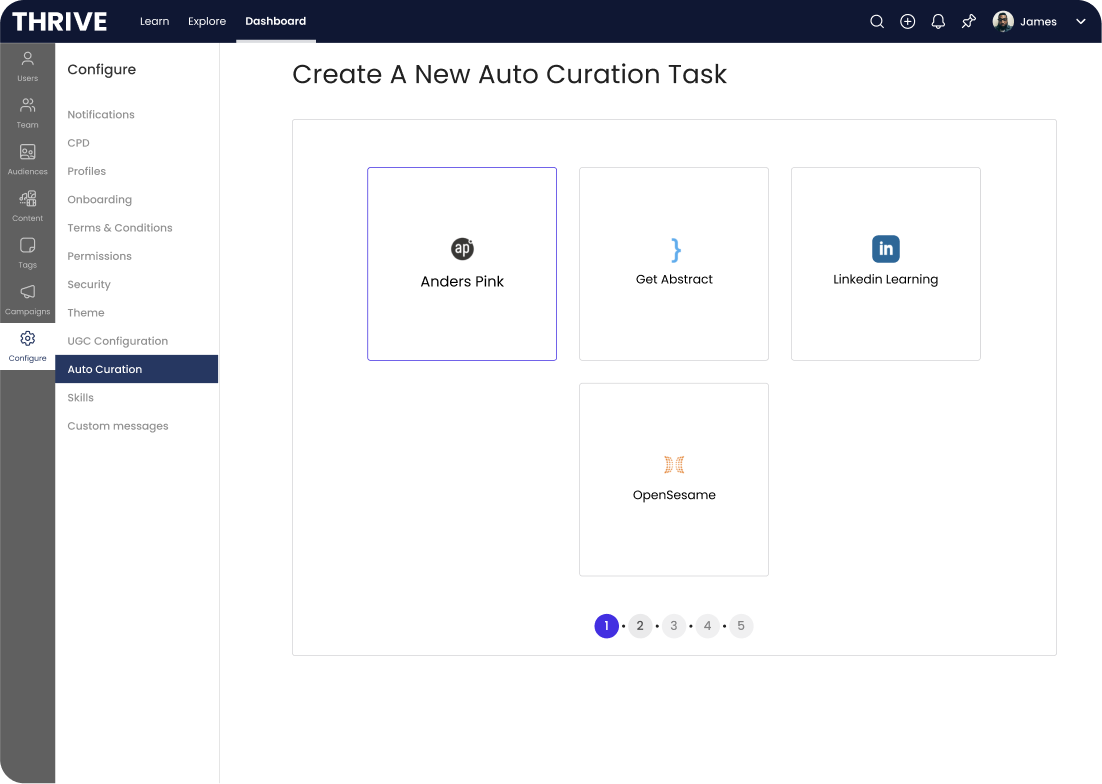This screenshot has height=784, width=1102.
Task: Click the THRIVE logo
Action: coord(60,22)
